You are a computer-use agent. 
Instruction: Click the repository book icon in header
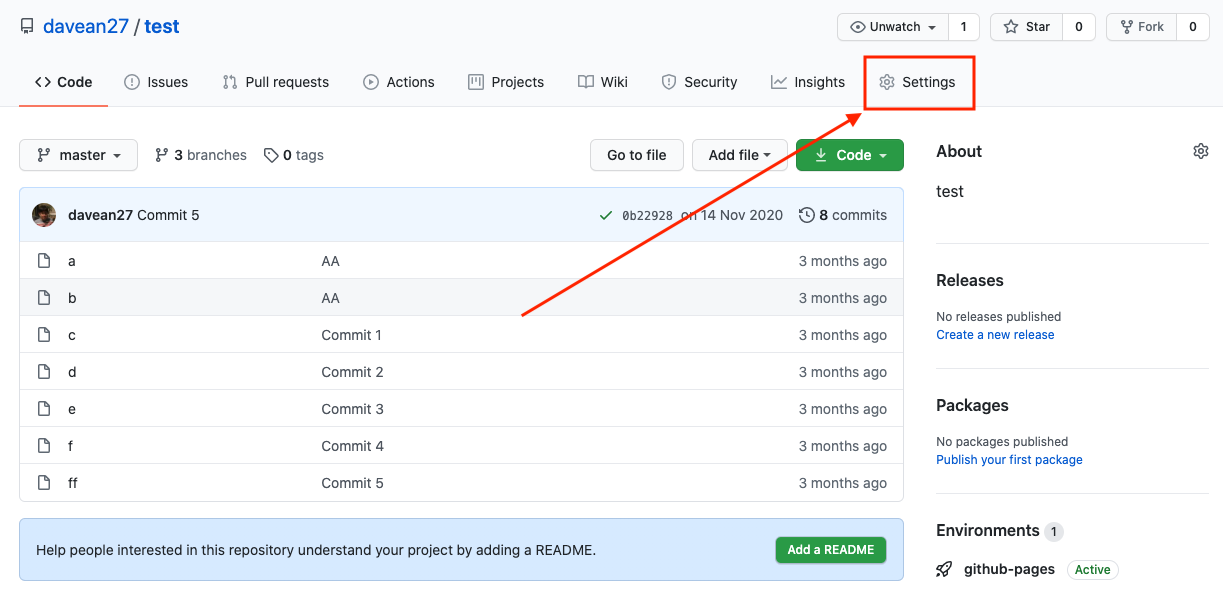[27, 27]
